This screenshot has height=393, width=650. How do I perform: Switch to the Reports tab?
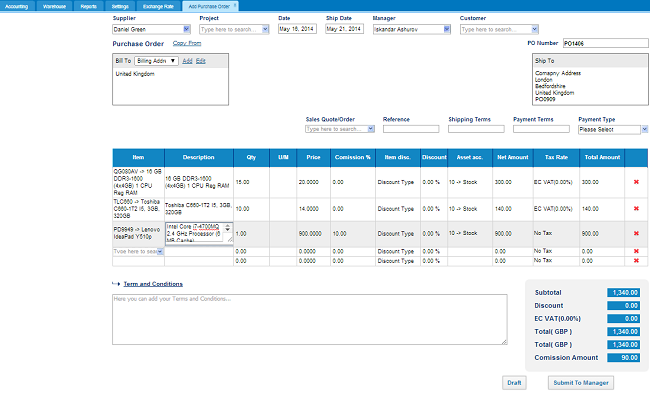(x=88, y=6)
